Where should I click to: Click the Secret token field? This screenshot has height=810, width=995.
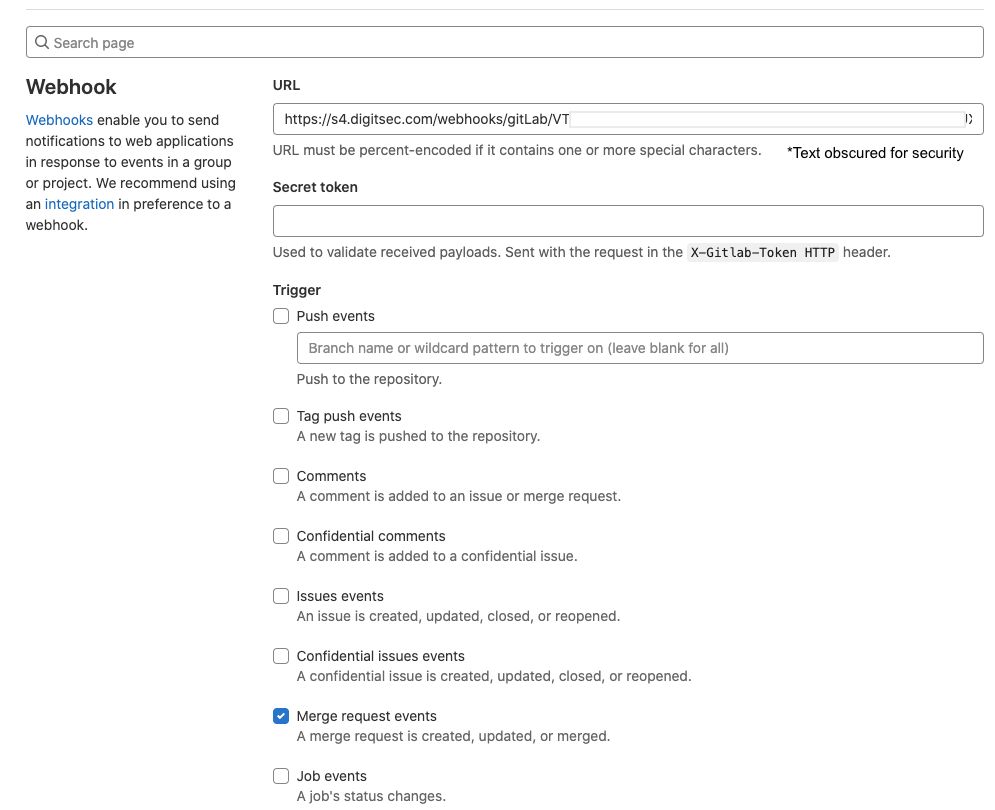point(627,220)
